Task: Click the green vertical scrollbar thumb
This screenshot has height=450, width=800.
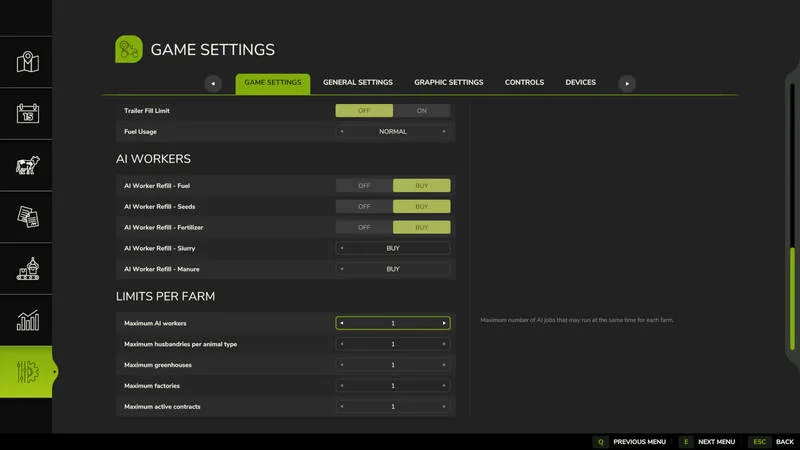Action: click(792, 298)
